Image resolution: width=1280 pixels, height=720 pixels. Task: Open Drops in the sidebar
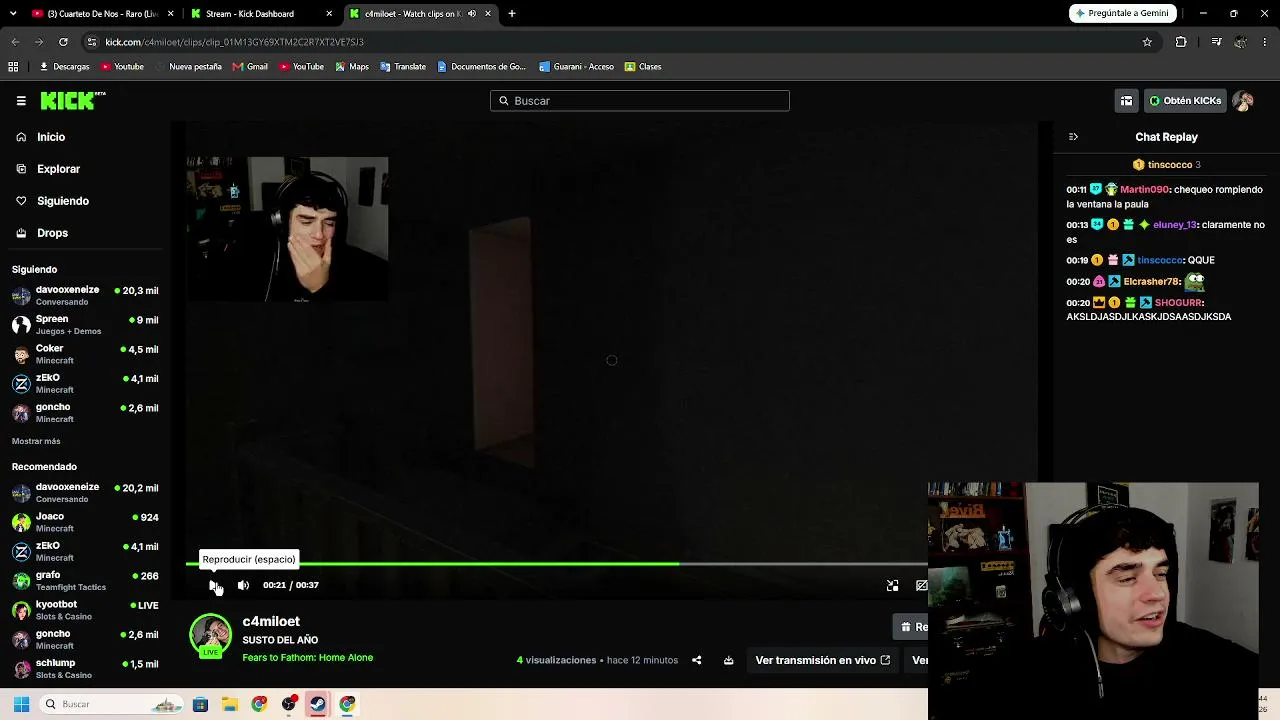point(52,233)
